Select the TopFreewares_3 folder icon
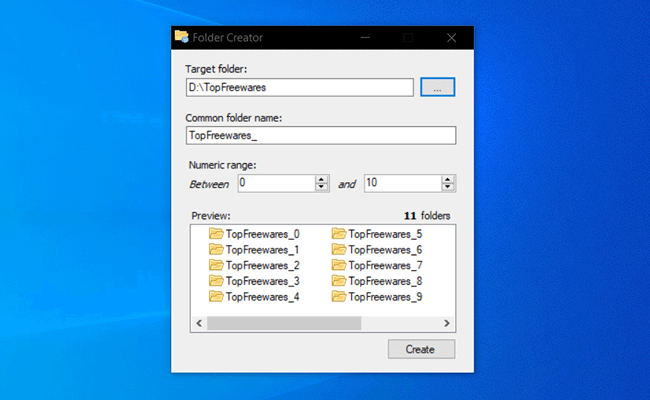 point(216,281)
